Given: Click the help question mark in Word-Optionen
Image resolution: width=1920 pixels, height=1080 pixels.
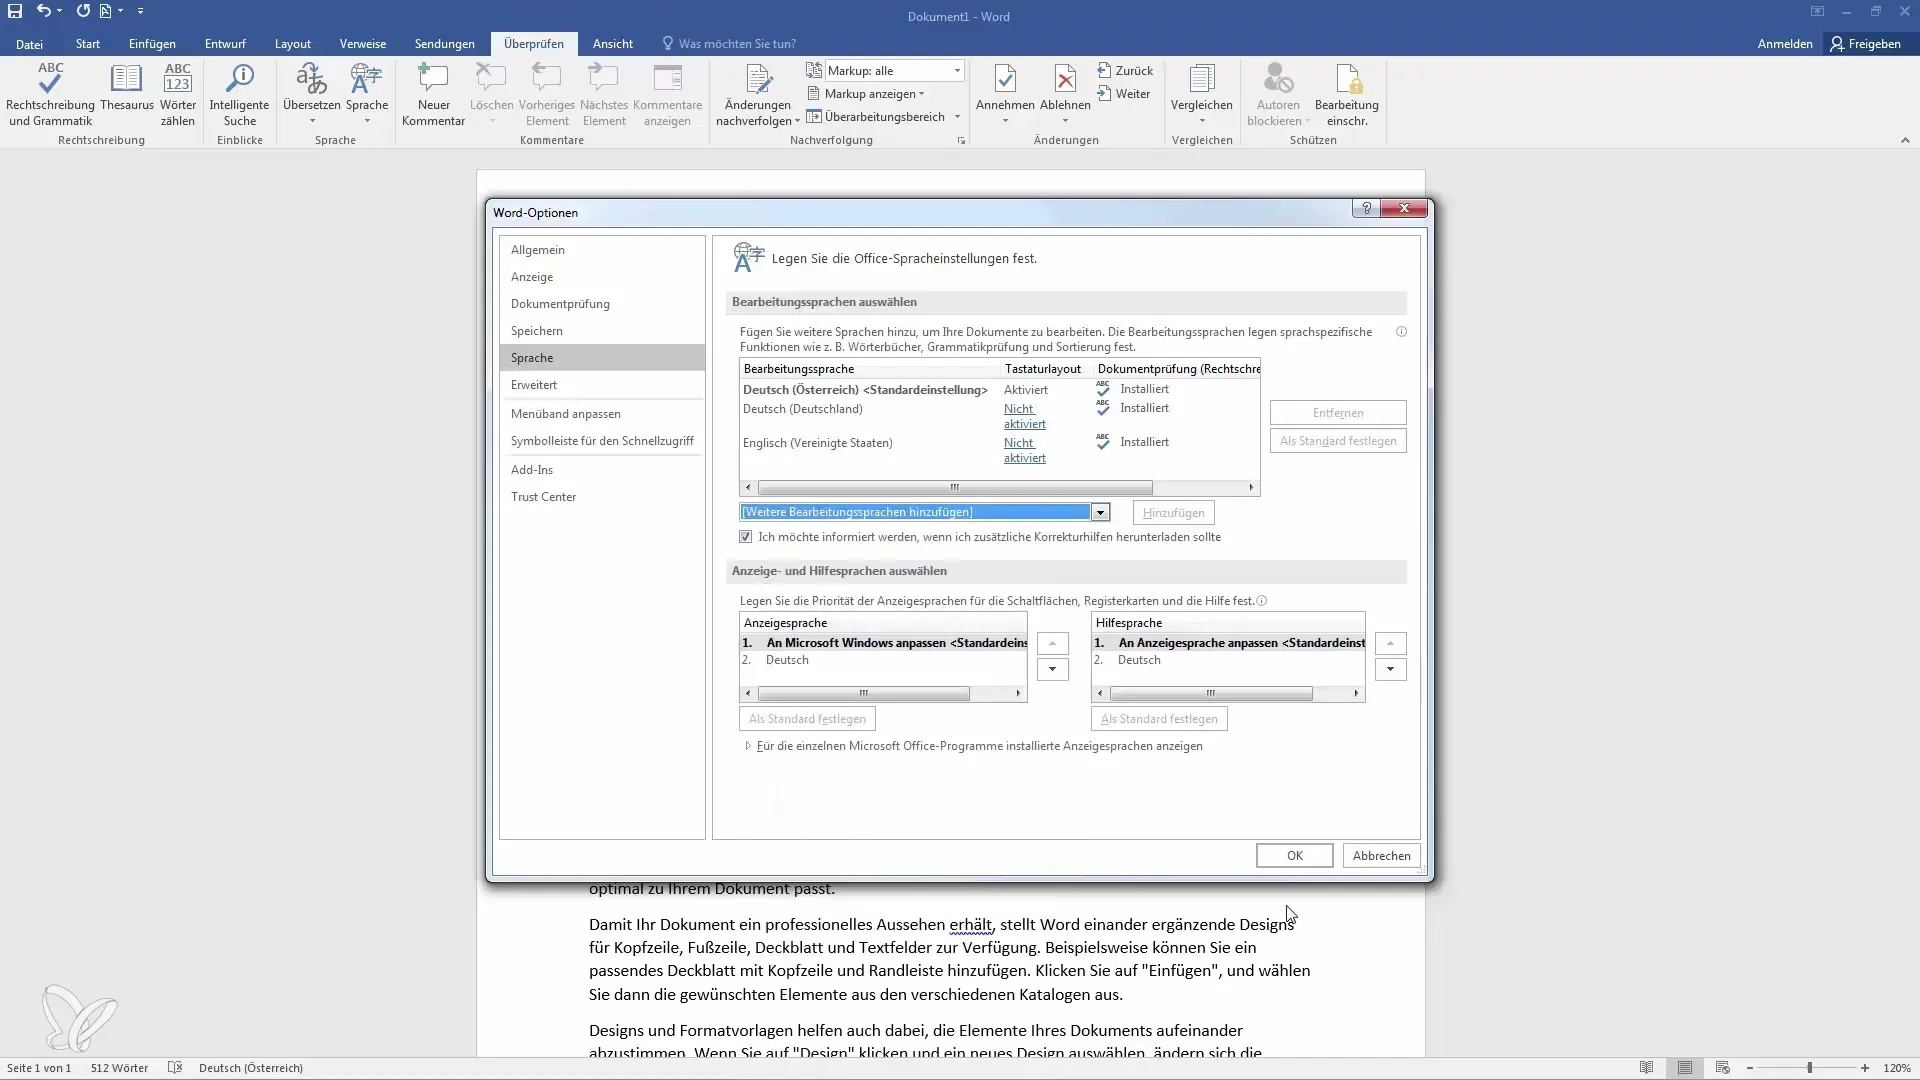Looking at the screenshot, I should [1366, 208].
